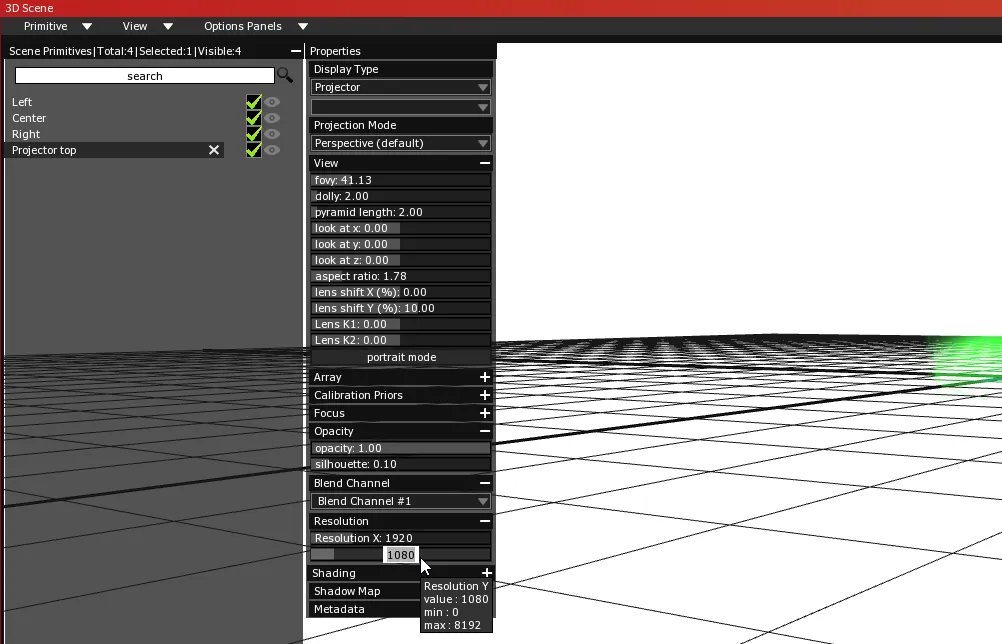Click the pyramid length slider
The height and width of the screenshot is (644, 1002).
(401, 212)
